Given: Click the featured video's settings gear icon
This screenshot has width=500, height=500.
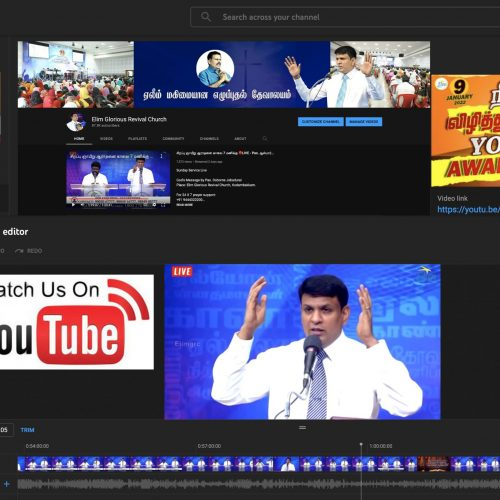Looking at the screenshot, I should pyautogui.click(x=154, y=204).
